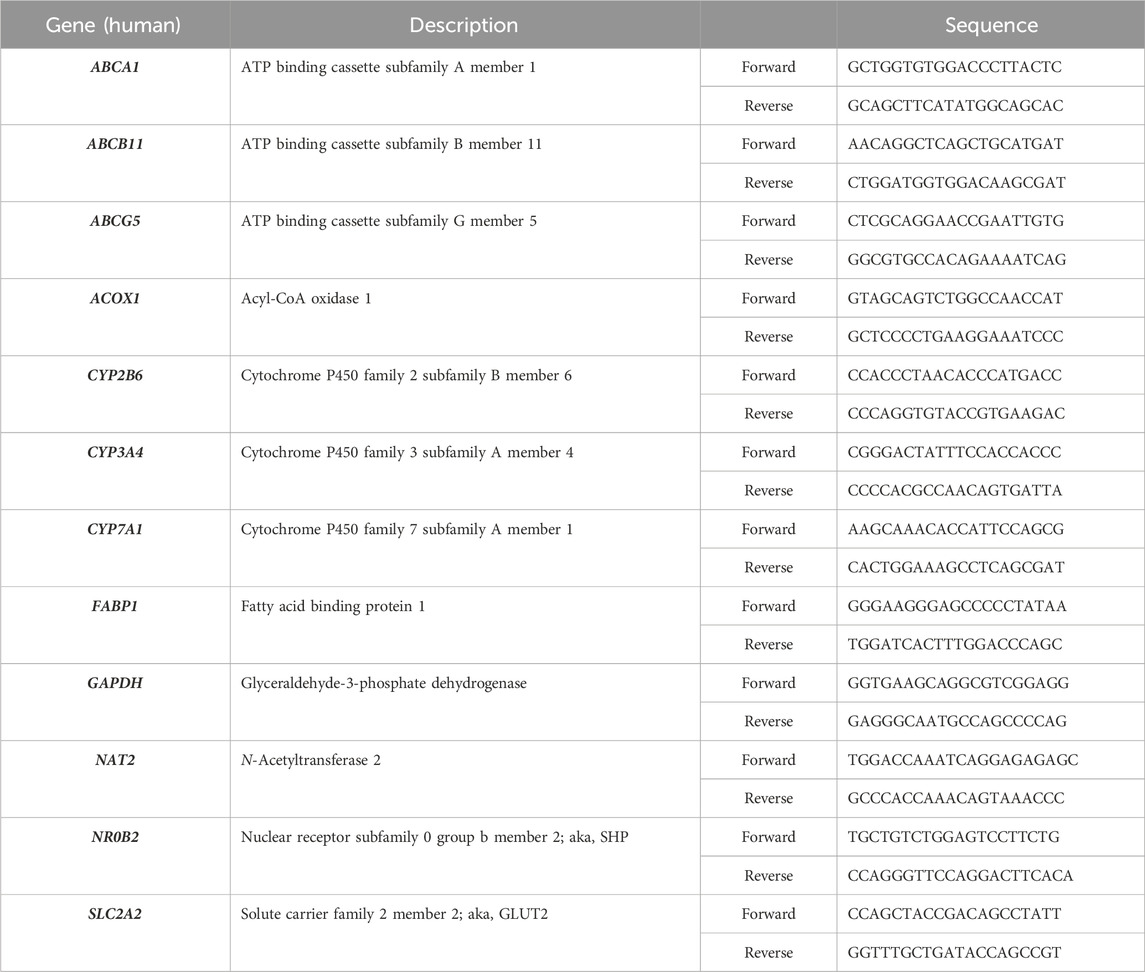Click sequence TGGATCACTTTGGACCCAGC
Viewport: 1145px width, 972px height.
954,644
